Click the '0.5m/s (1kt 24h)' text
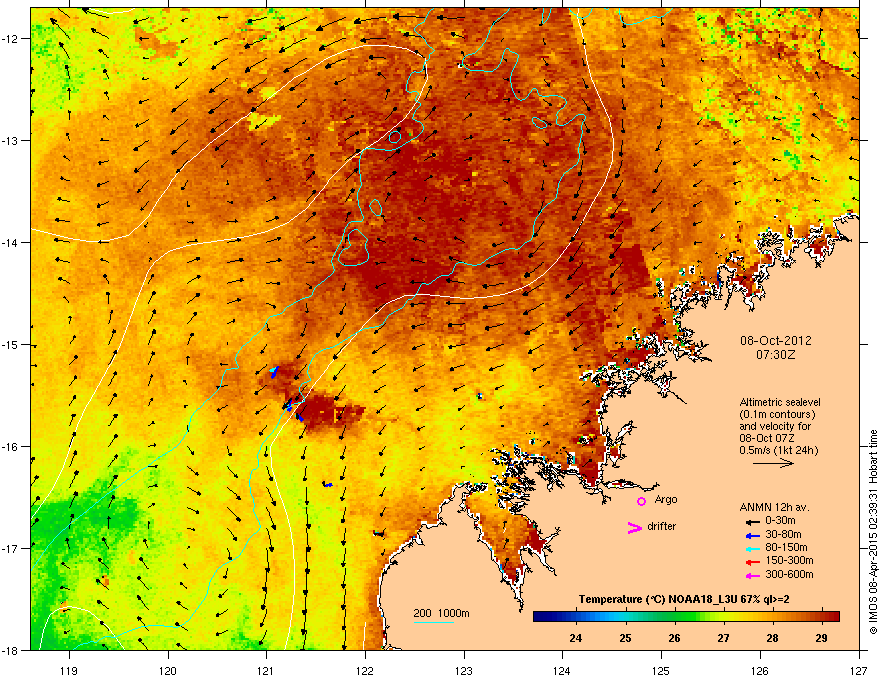 778,450
